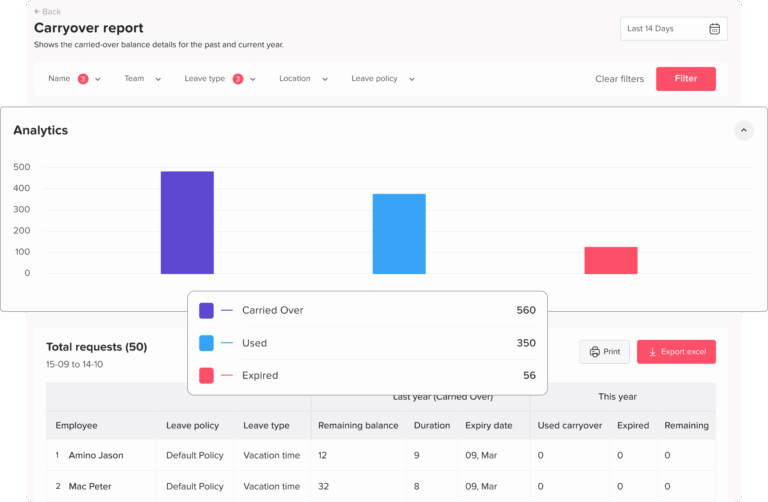
Task: Click the This year group header
Action: click(x=617, y=397)
